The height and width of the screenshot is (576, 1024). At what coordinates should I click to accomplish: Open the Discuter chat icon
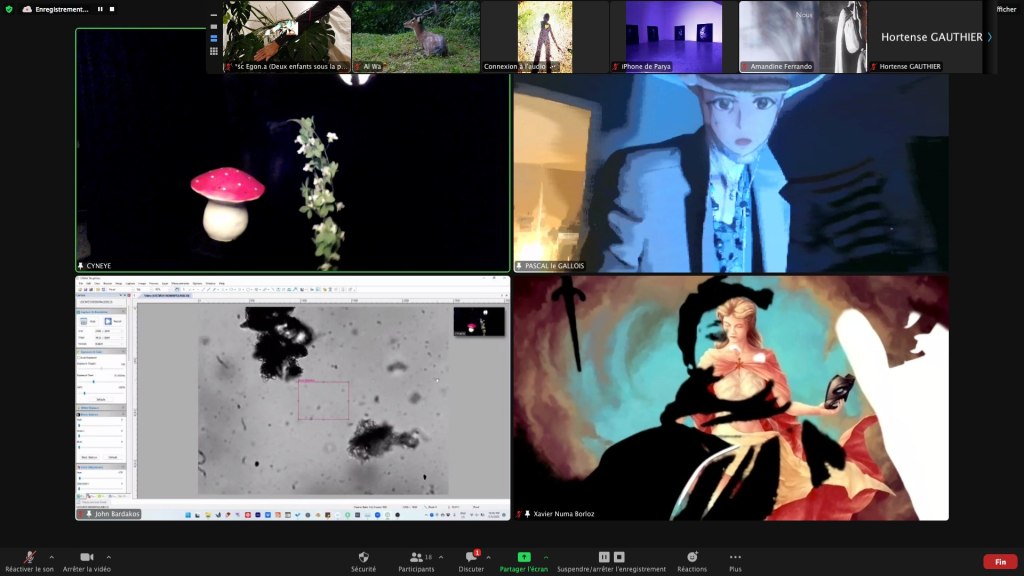coord(471,557)
